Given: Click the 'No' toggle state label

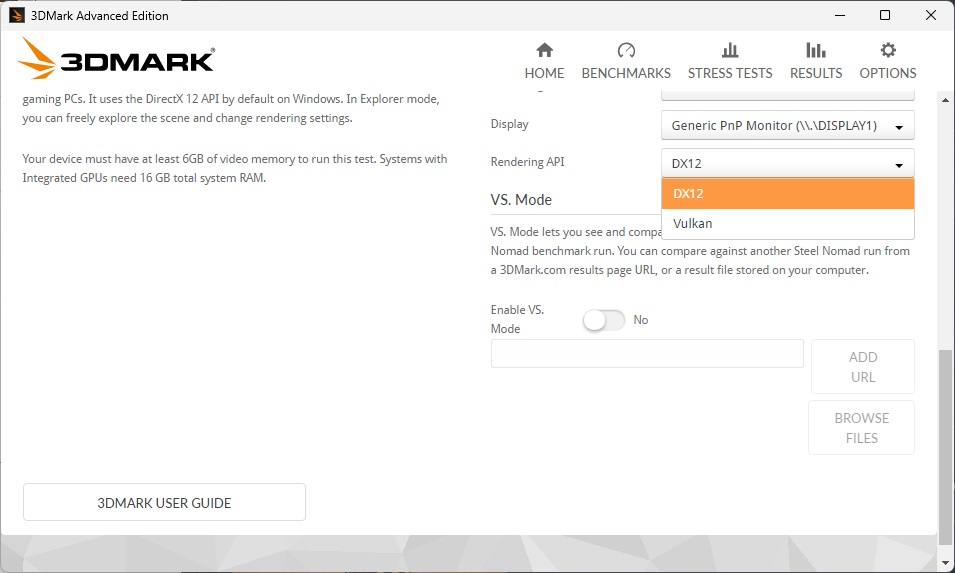Looking at the screenshot, I should 641,320.
